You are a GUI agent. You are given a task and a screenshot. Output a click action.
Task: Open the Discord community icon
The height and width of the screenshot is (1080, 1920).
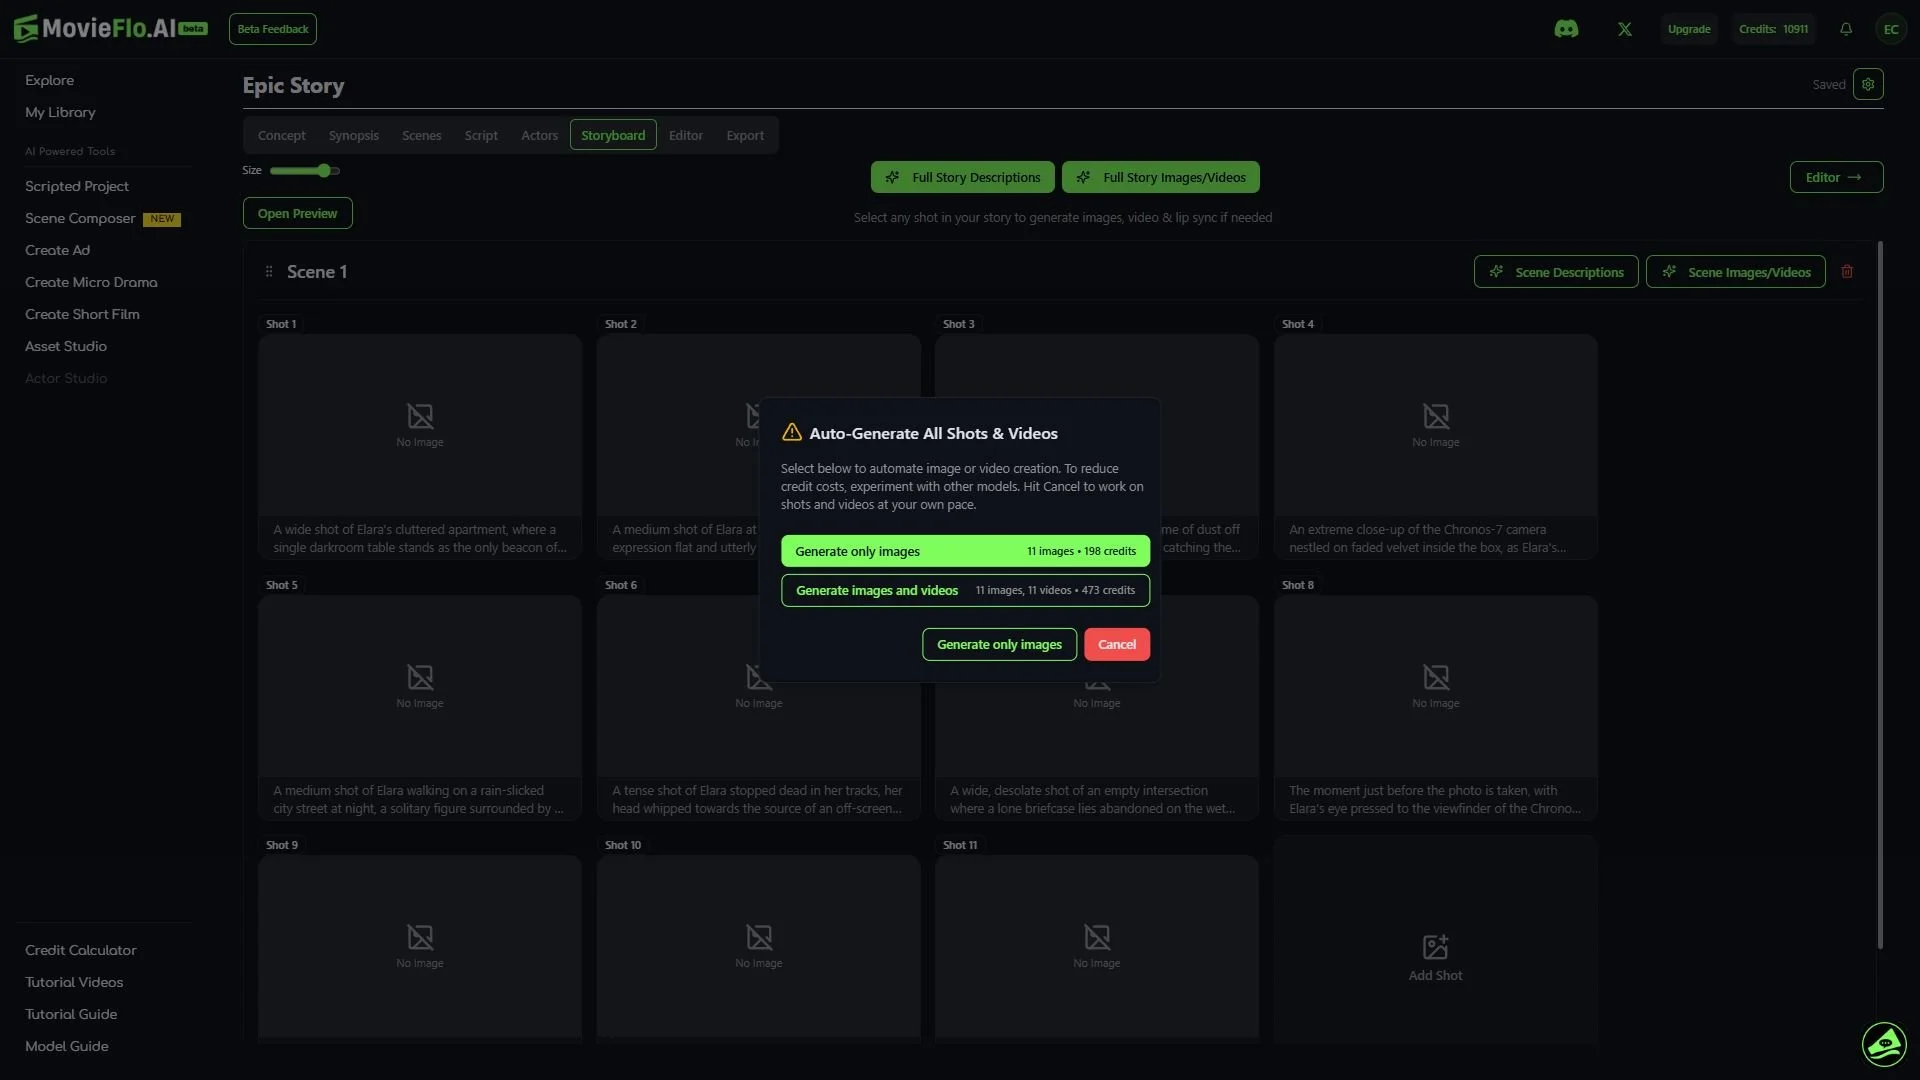point(1567,29)
